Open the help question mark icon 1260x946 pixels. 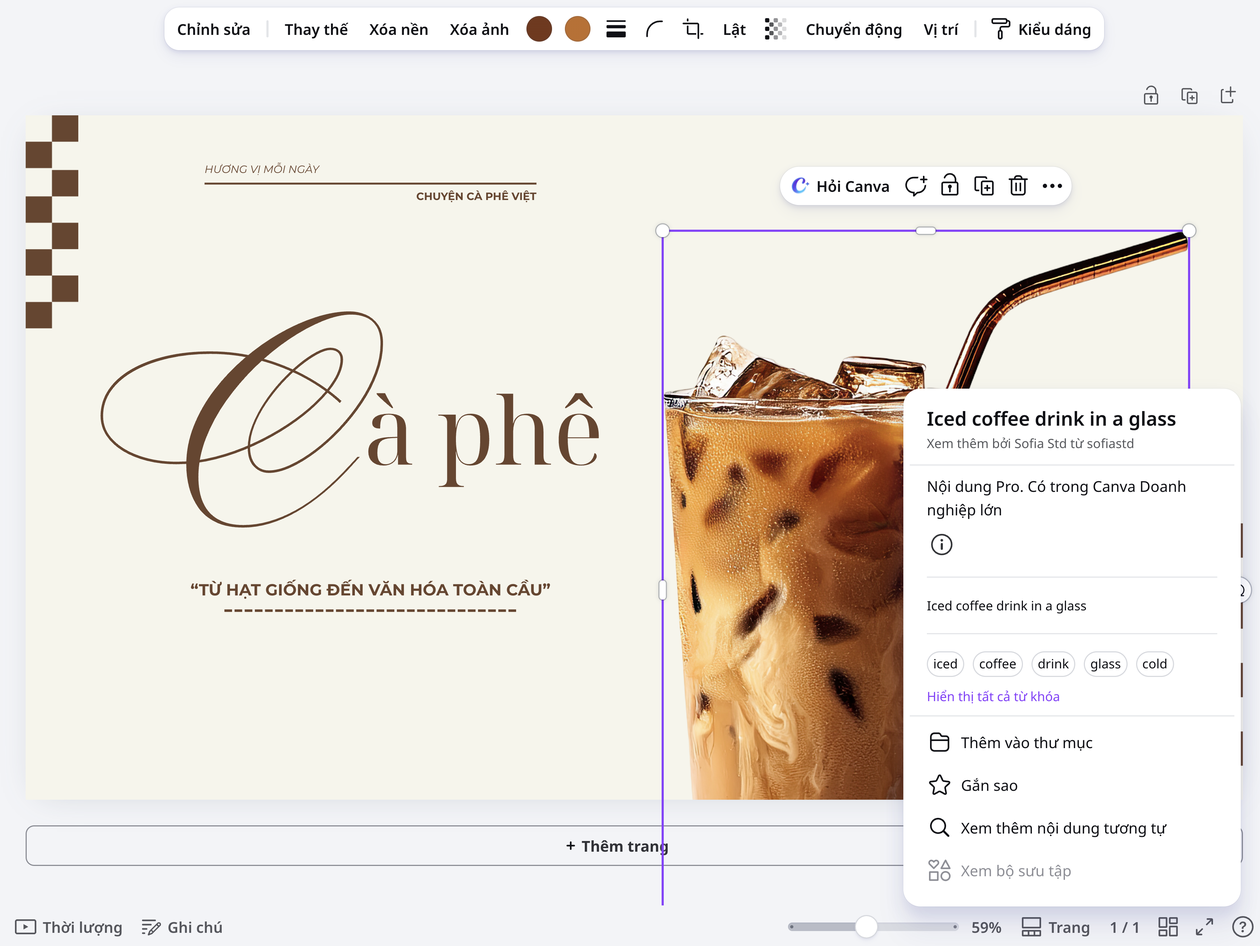coord(1241,927)
